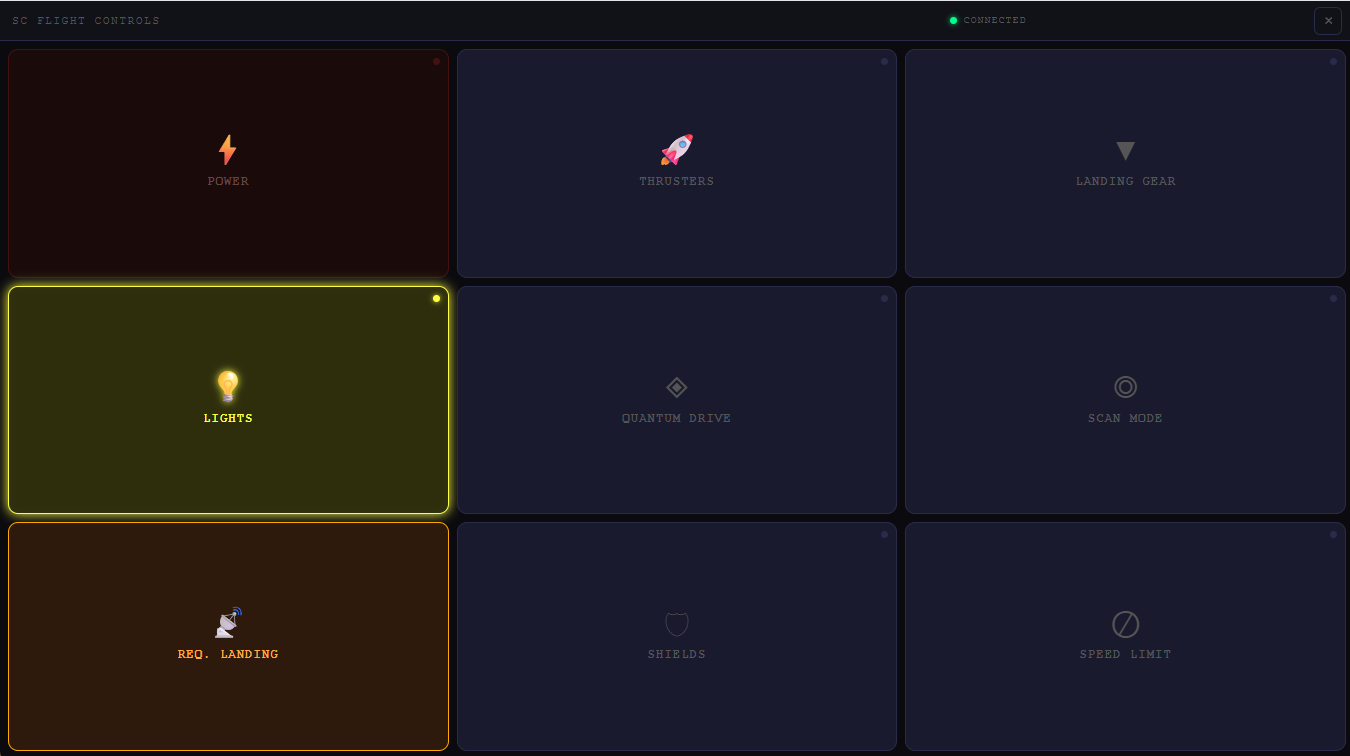Toggle the Power tile

(x=228, y=163)
